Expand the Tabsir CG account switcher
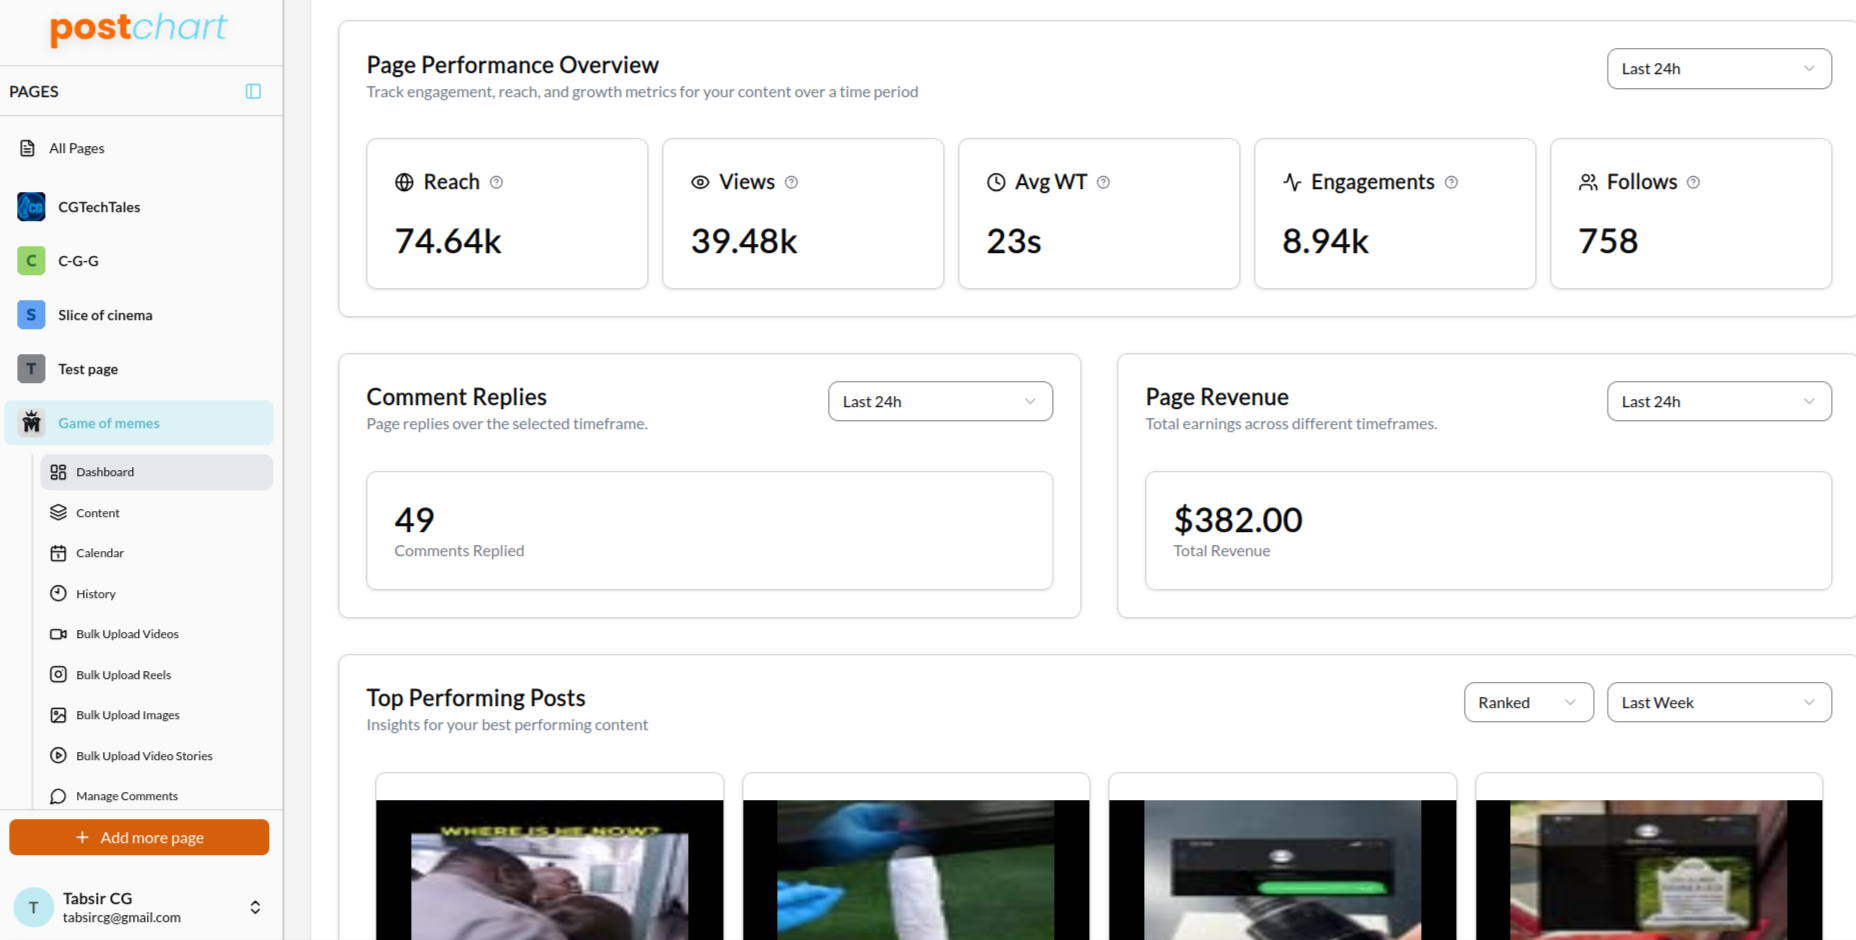The width and height of the screenshot is (1856, 940). tap(255, 907)
